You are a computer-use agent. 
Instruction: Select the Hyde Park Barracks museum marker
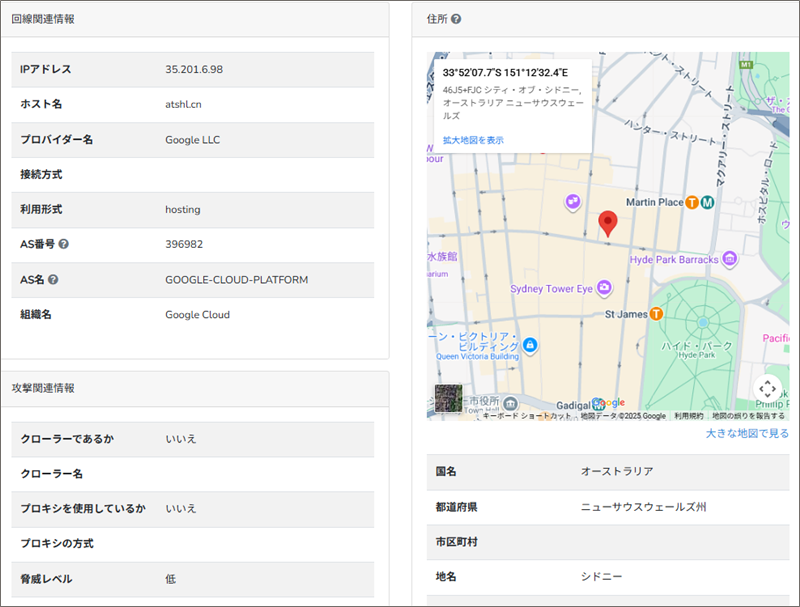(731, 259)
